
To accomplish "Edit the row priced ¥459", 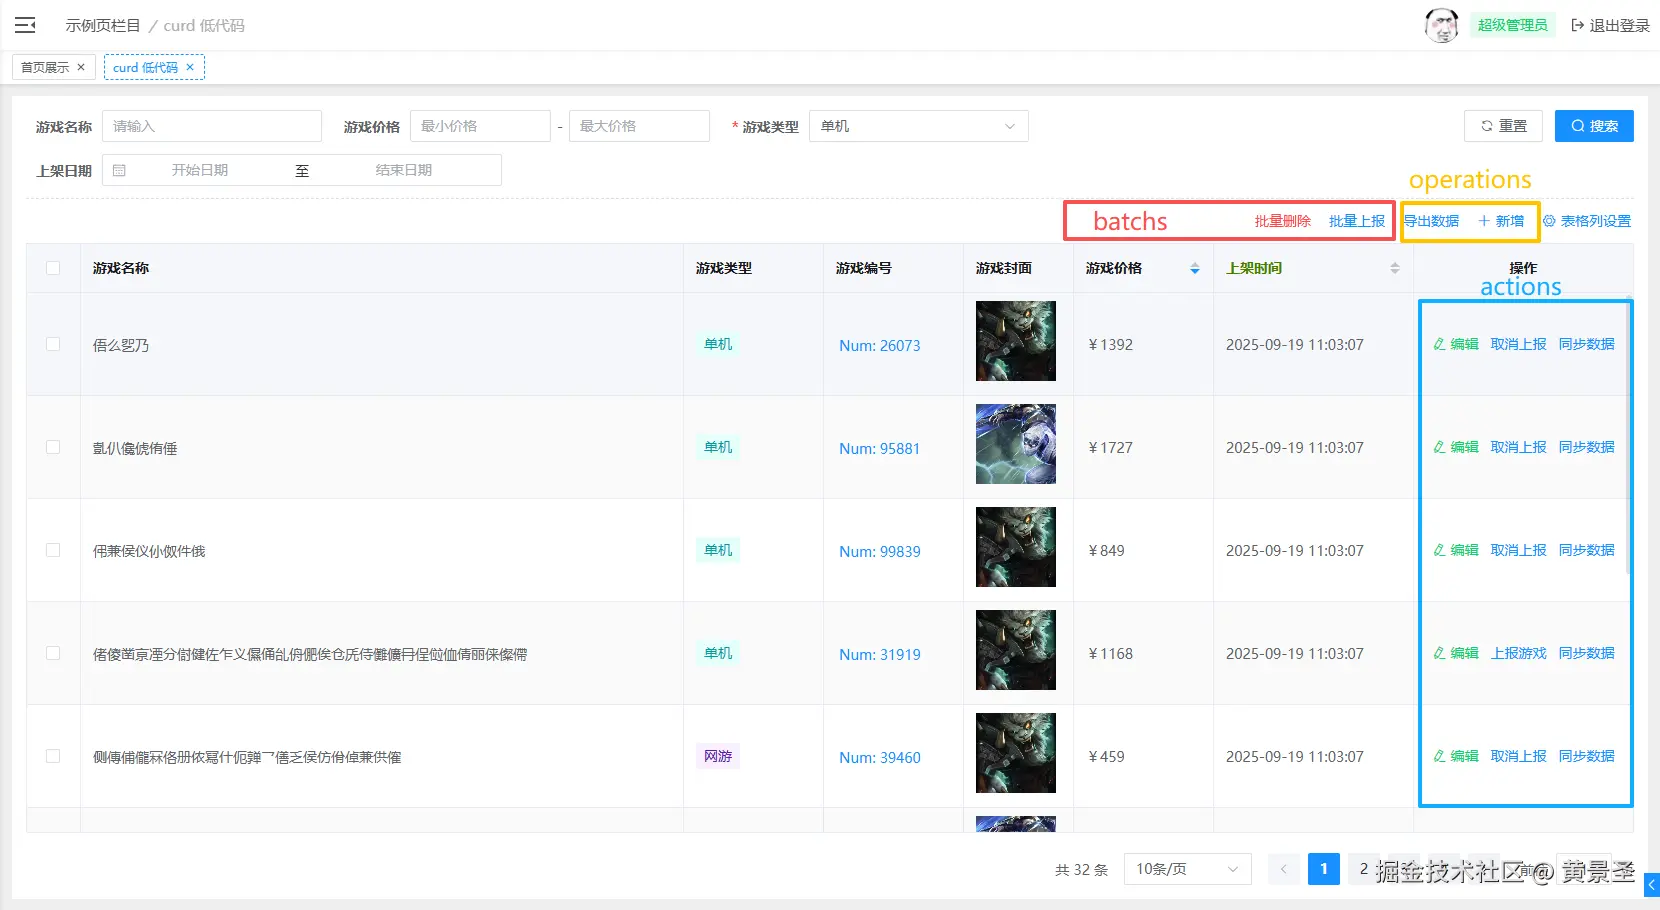I will coord(1456,756).
